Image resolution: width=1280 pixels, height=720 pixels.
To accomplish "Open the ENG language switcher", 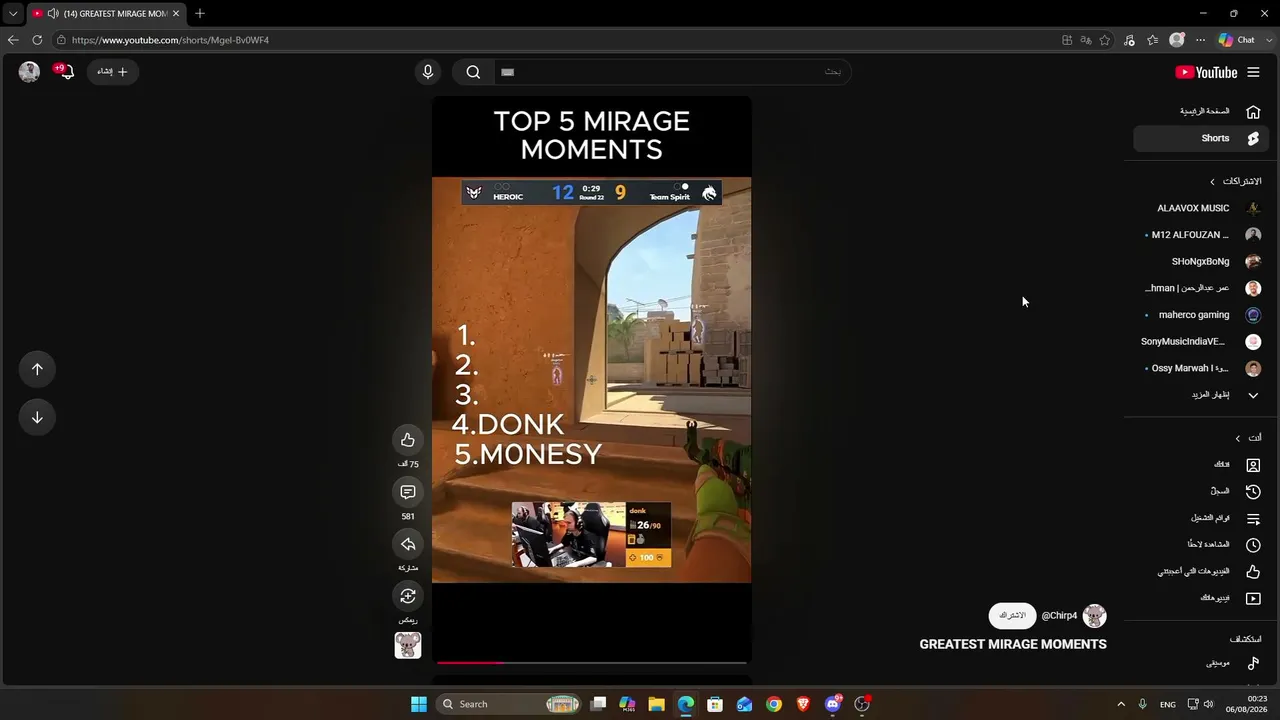I will [x=1168, y=704].
